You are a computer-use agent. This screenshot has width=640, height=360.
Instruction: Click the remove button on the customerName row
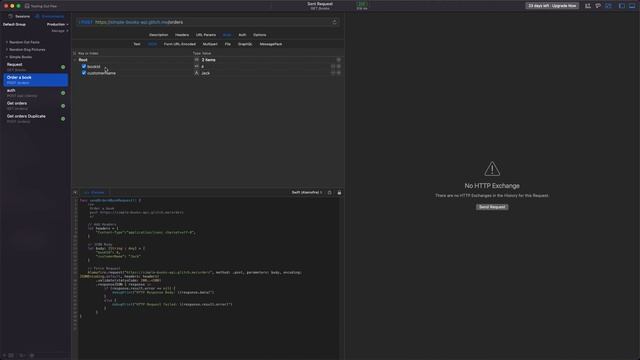[x=333, y=73]
